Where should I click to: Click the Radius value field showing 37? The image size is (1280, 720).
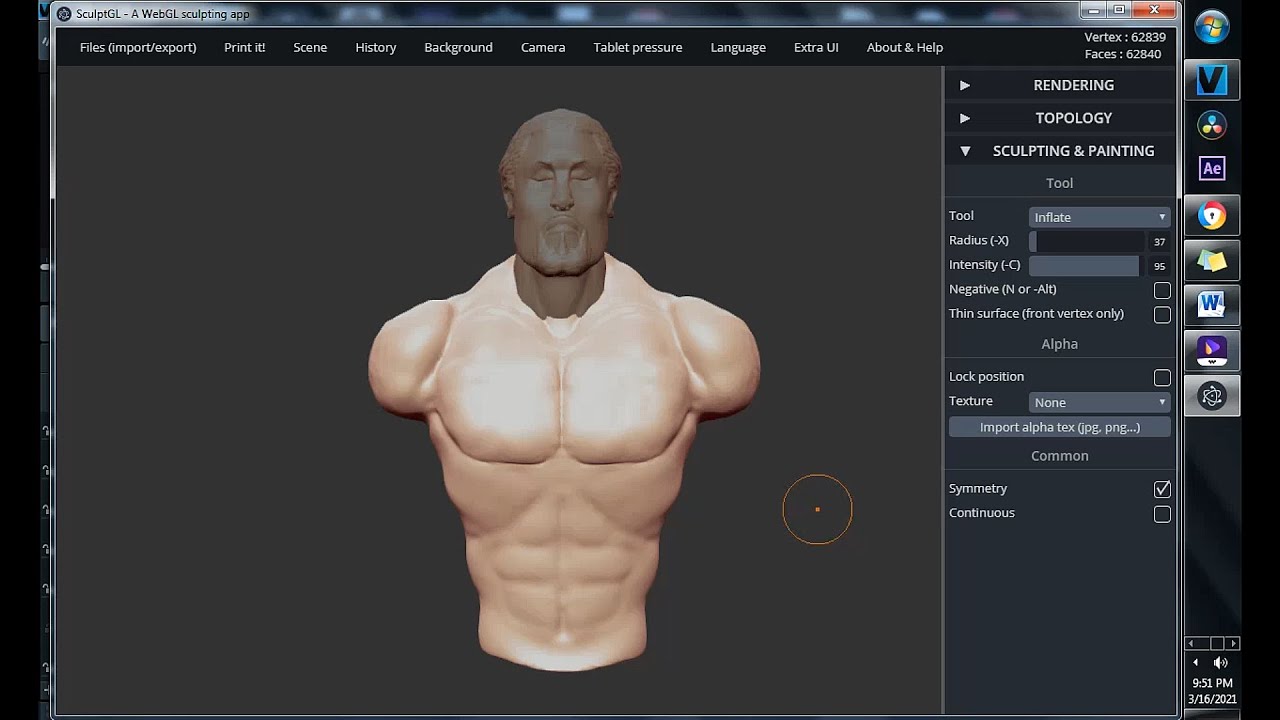[1160, 242]
